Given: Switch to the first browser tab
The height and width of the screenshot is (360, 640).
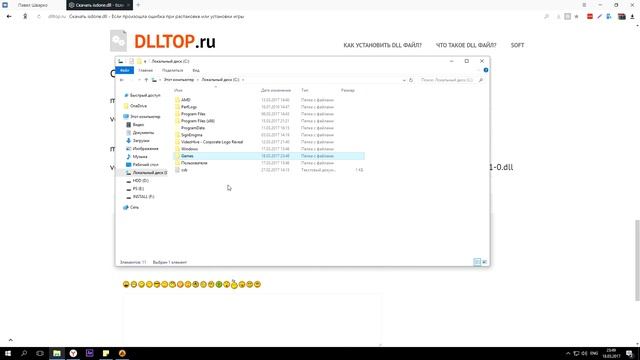Looking at the screenshot, I should (x=33, y=5).
